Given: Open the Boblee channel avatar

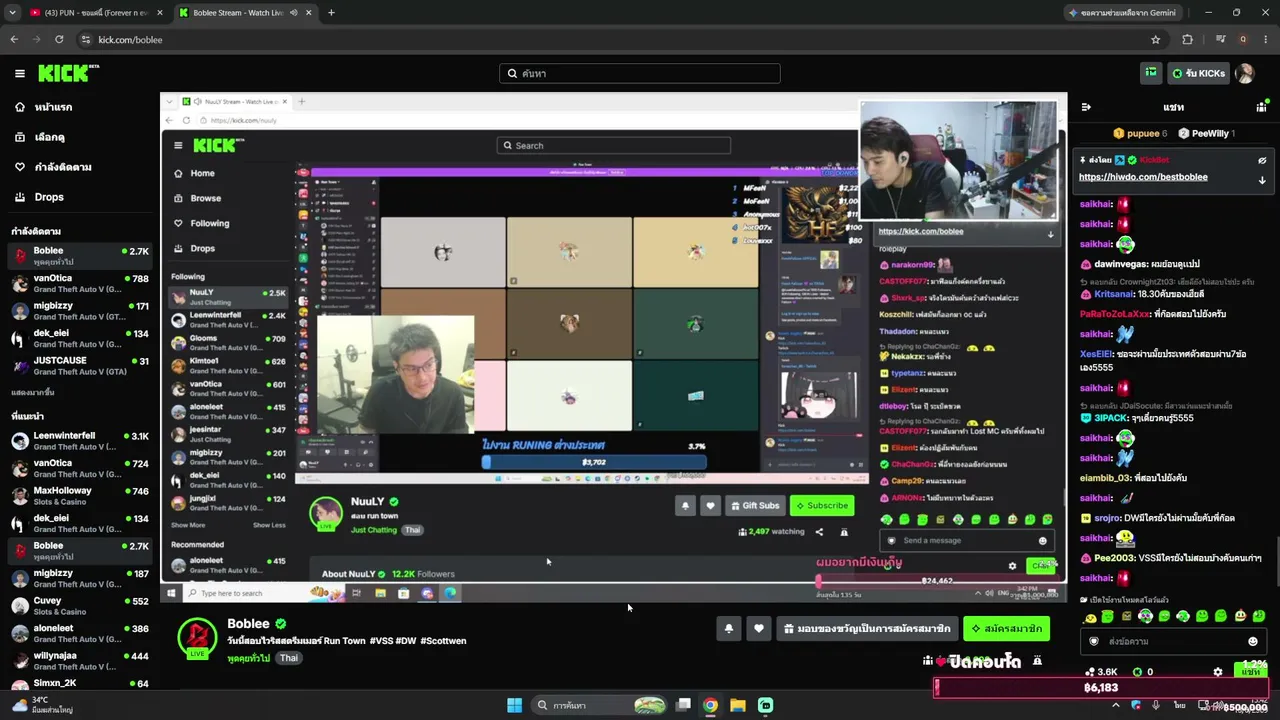Looking at the screenshot, I should [x=197, y=638].
